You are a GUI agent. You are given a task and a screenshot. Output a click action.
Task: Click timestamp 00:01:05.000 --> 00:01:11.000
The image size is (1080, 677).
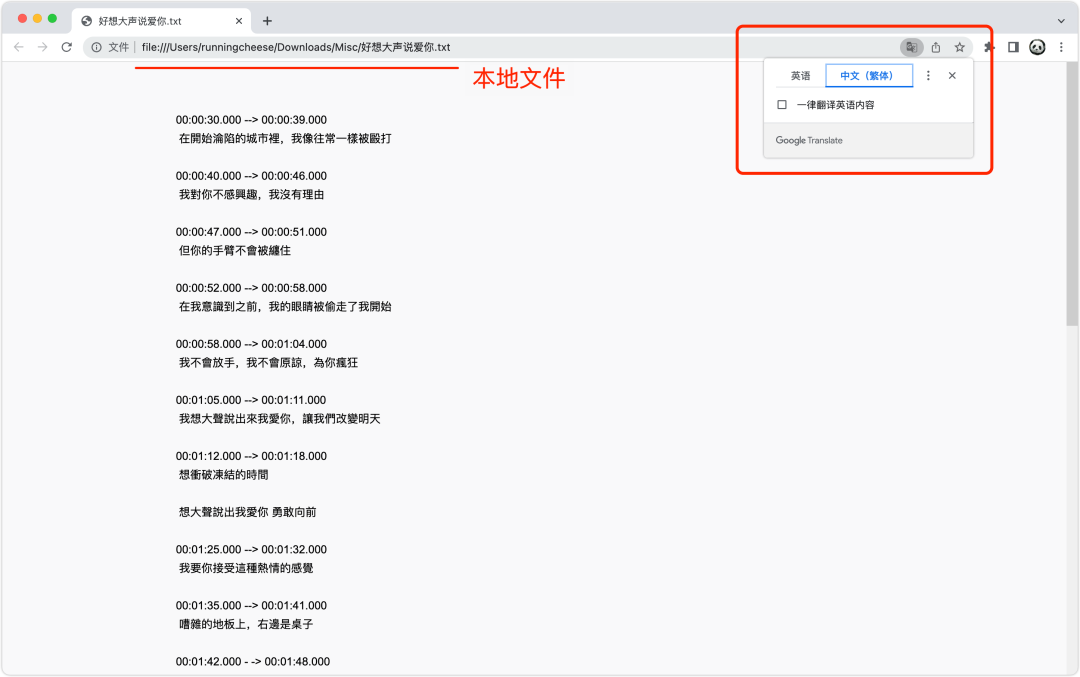[x=251, y=400]
